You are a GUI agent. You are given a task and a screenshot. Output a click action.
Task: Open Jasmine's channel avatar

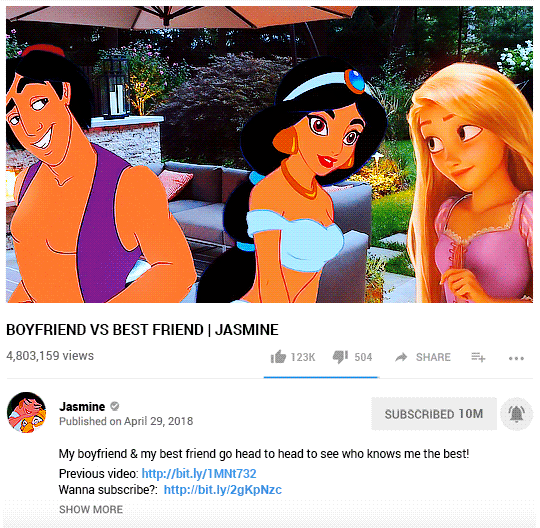(27, 412)
